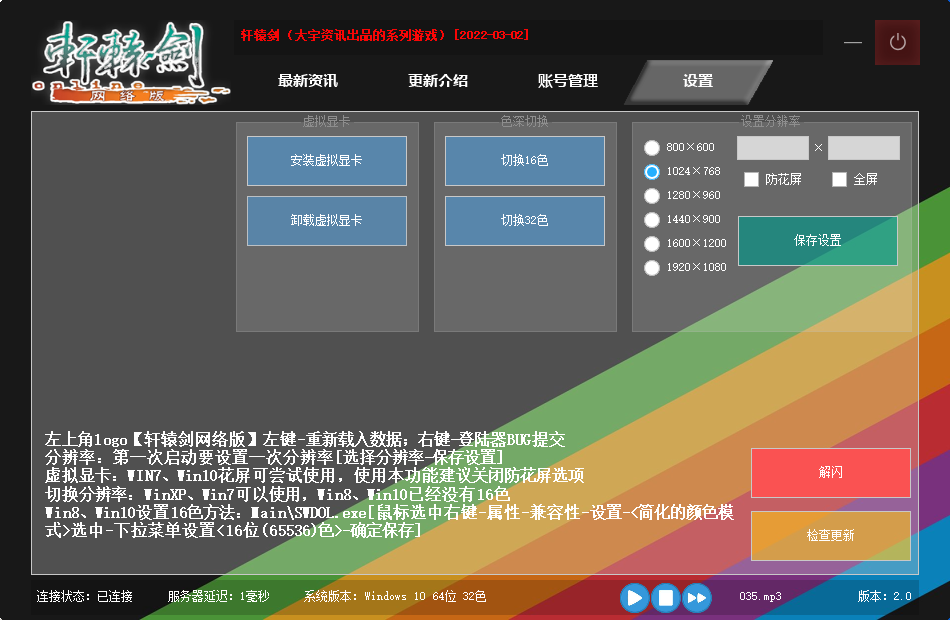Image resolution: width=950 pixels, height=620 pixels.
Task: Open the 最新资讯 tab
Action: click(x=308, y=81)
